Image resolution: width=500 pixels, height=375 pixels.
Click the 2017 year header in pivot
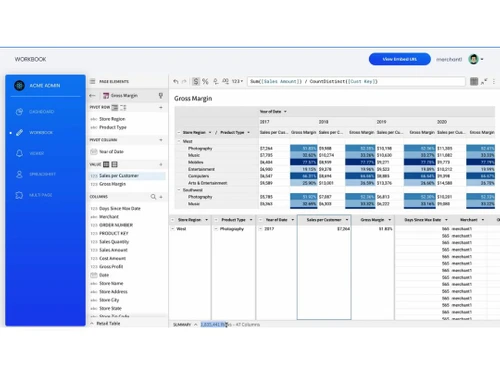coord(265,122)
